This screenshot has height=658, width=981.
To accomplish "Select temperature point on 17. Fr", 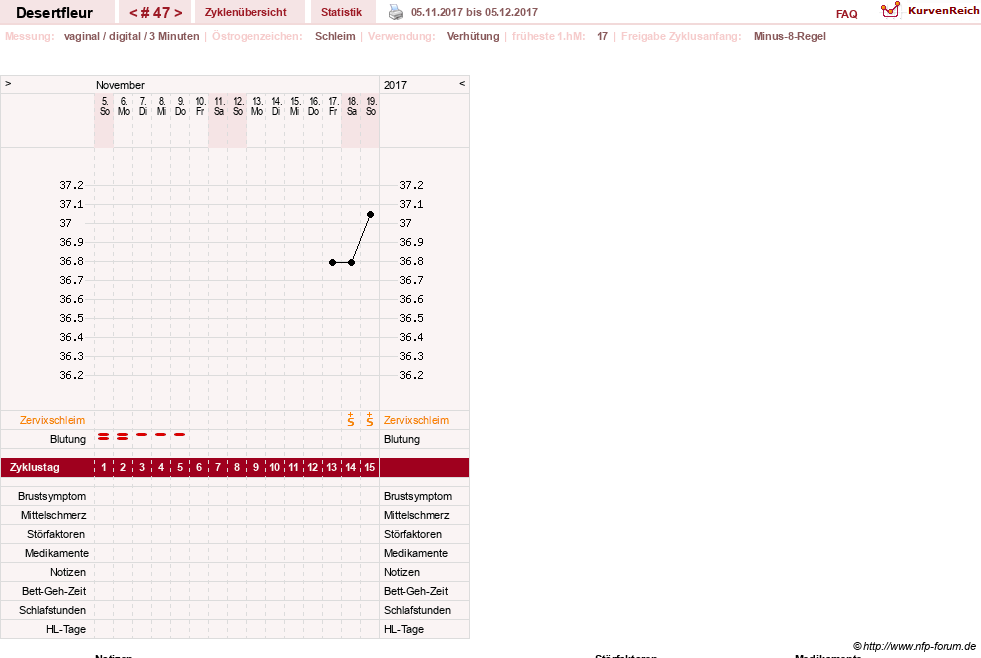I will (332, 262).
